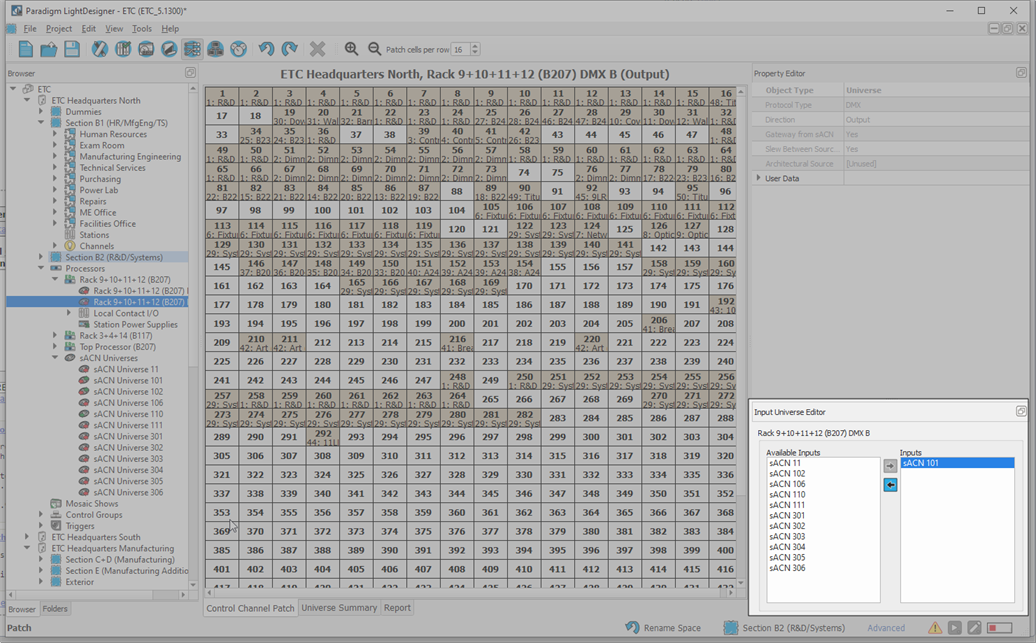Click the Delete (X) toolbar icon
The image size is (1036, 643).
coord(319,49)
